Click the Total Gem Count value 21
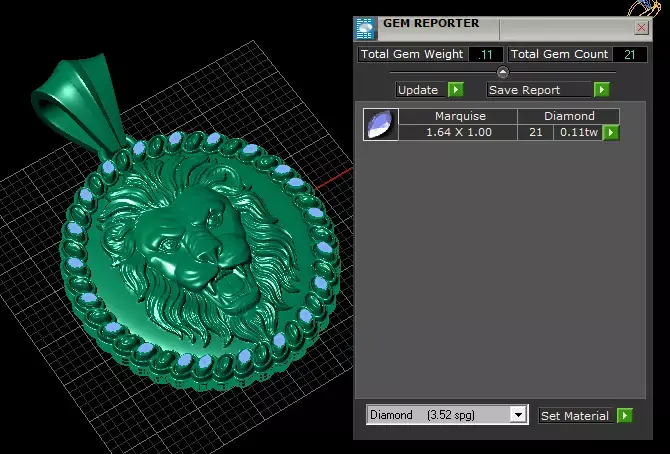Image resolution: width=670 pixels, height=454 pixels. tap(629, 54)
